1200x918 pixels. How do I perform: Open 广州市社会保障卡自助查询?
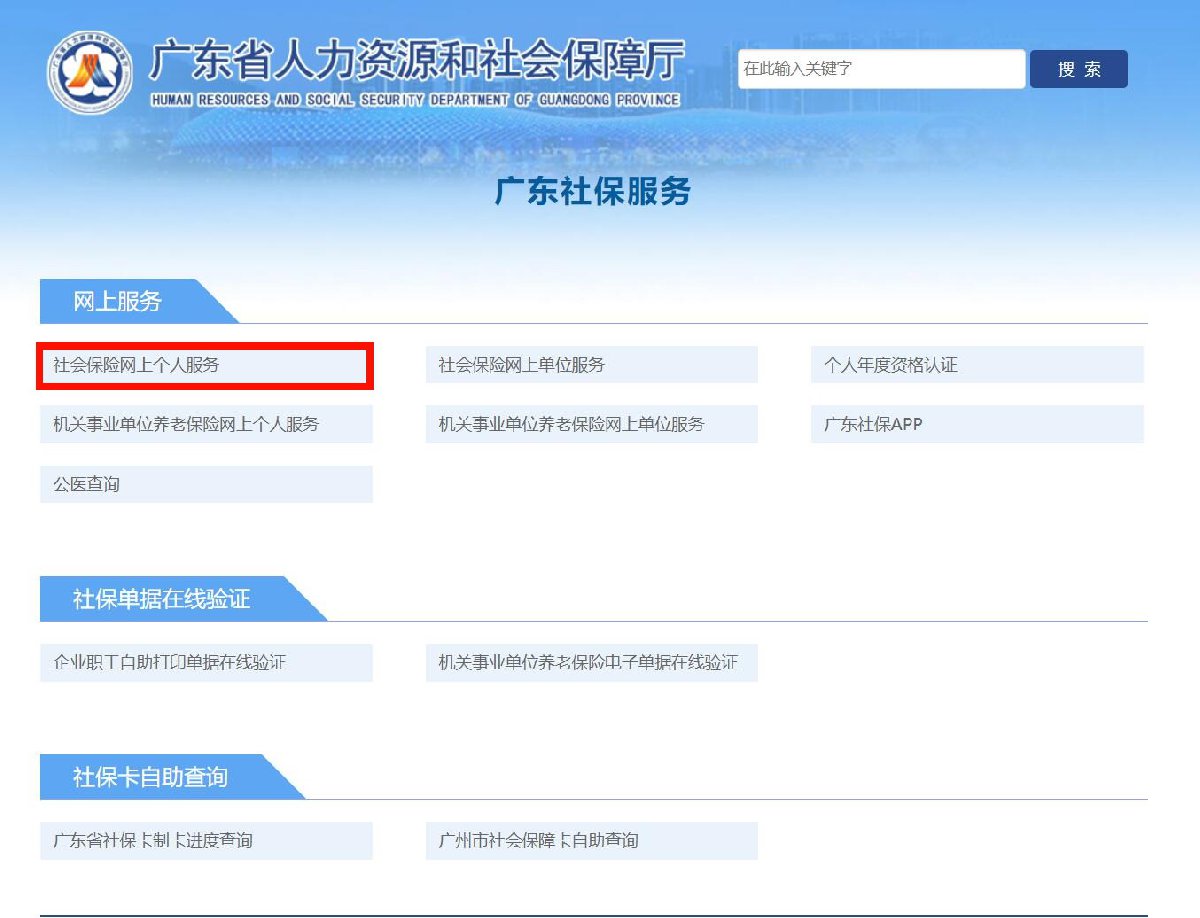(x=591, y=840)
